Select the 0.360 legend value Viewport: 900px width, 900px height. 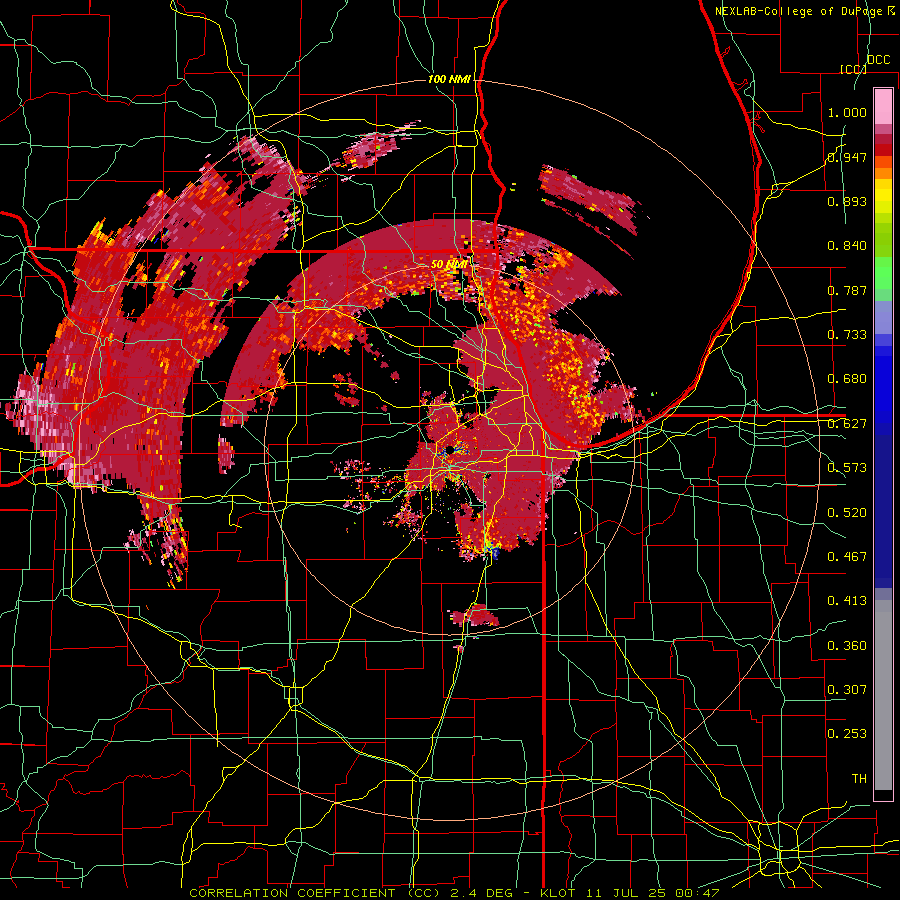[847, 646]
